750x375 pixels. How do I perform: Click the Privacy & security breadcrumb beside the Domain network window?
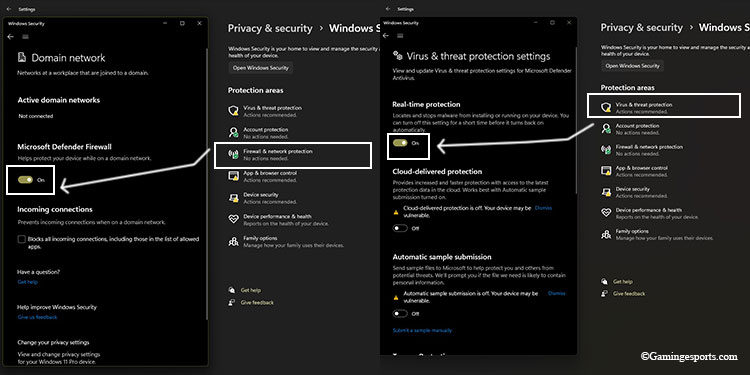point(270,28)
